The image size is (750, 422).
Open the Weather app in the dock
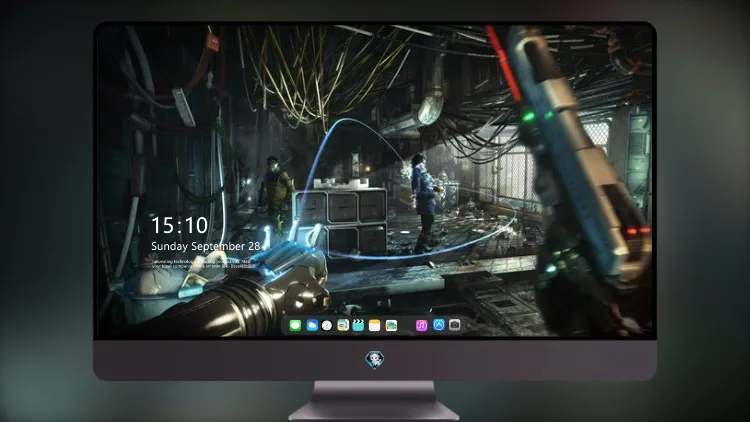click(312, 326)
